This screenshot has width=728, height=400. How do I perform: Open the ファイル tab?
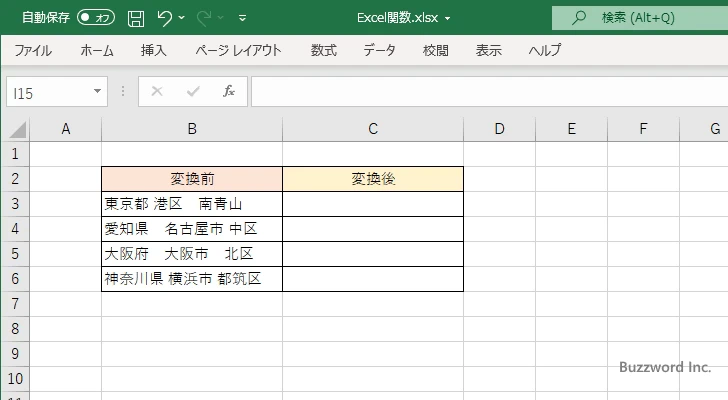33,50
